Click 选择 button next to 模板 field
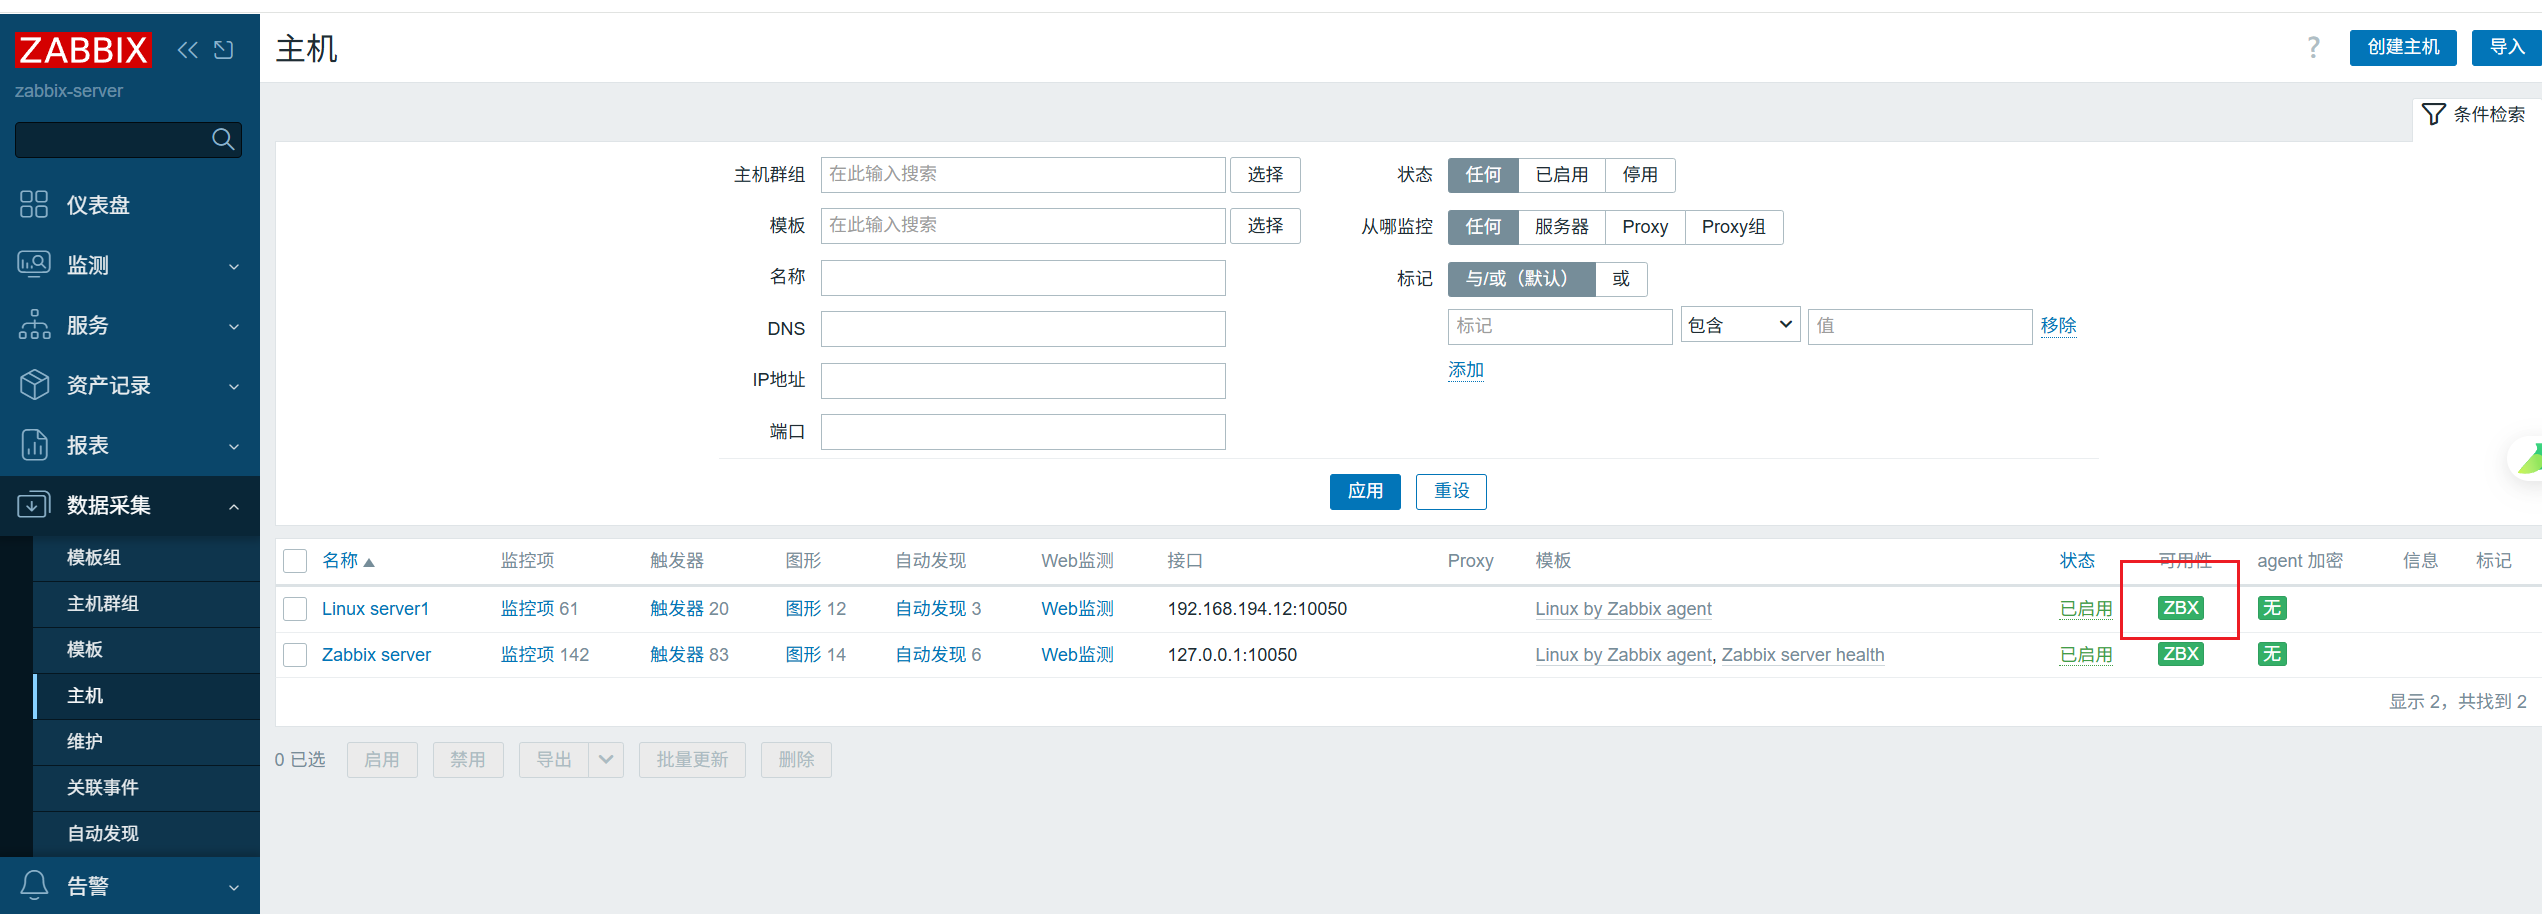 click(1265, 226)
